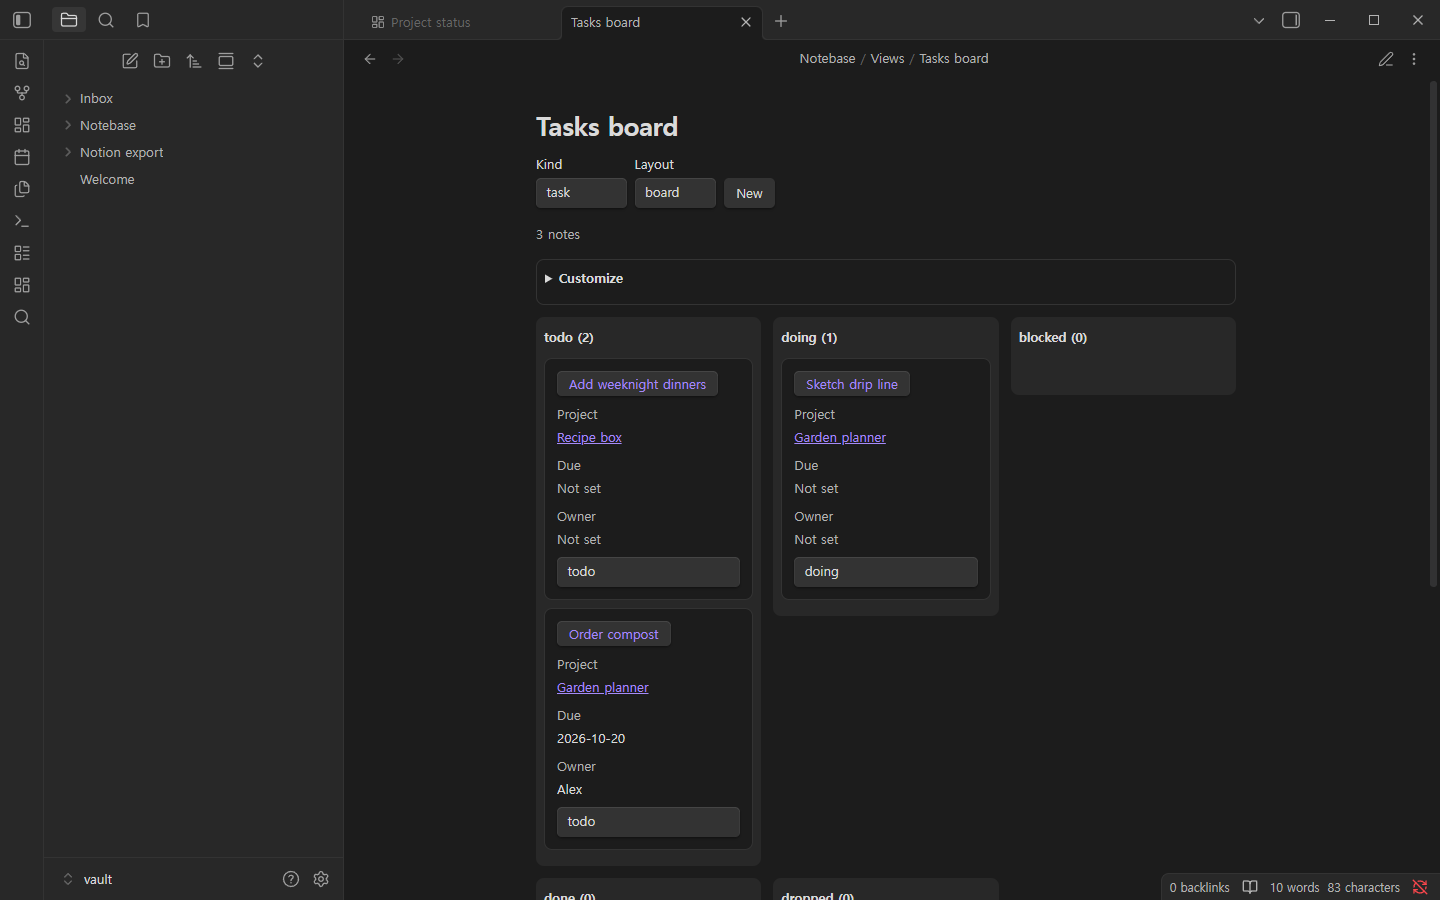Open the Bookmarks sidebar tab
This screenshot has height=900, width=1440.
(x=143, y=20)
